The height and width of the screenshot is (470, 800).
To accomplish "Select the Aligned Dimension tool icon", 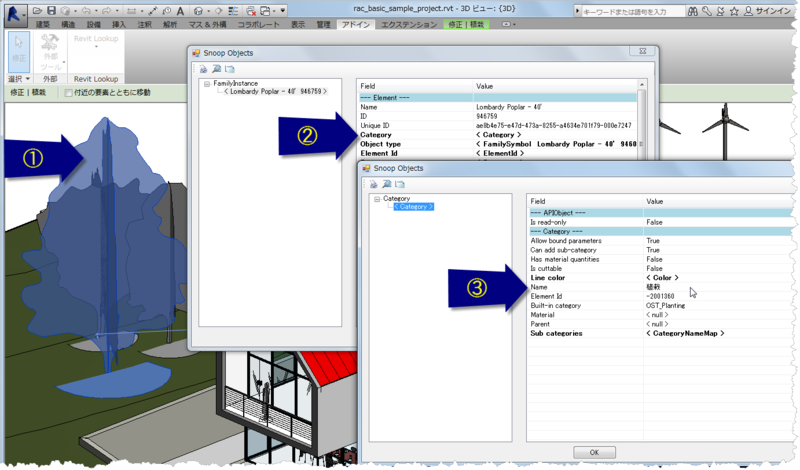I will [x=131, y=10].
